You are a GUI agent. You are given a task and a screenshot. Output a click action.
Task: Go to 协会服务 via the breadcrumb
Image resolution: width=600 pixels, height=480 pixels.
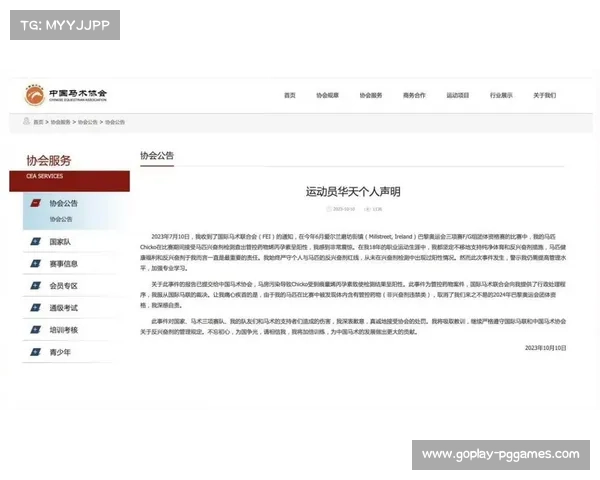click(x=60, y=122)
